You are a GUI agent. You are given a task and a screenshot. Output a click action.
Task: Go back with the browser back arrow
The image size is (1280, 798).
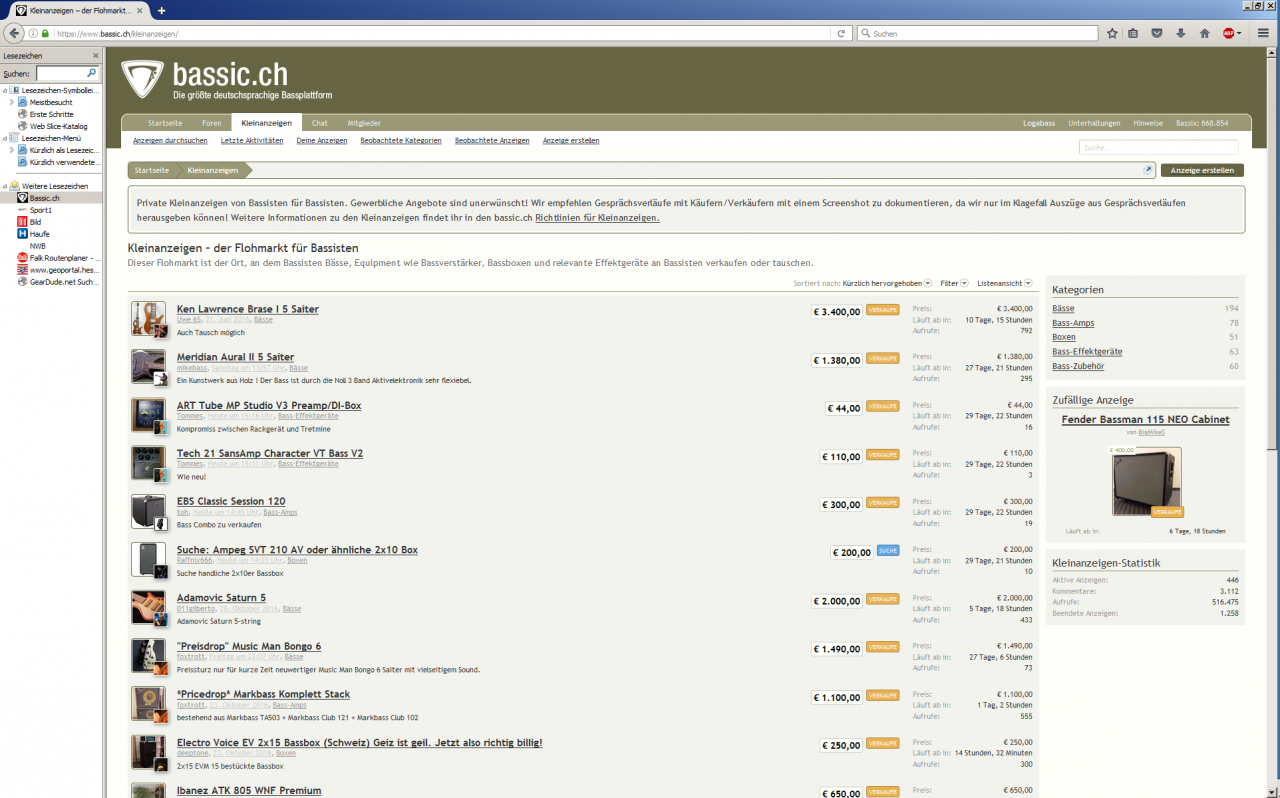(x=15, y=33)
